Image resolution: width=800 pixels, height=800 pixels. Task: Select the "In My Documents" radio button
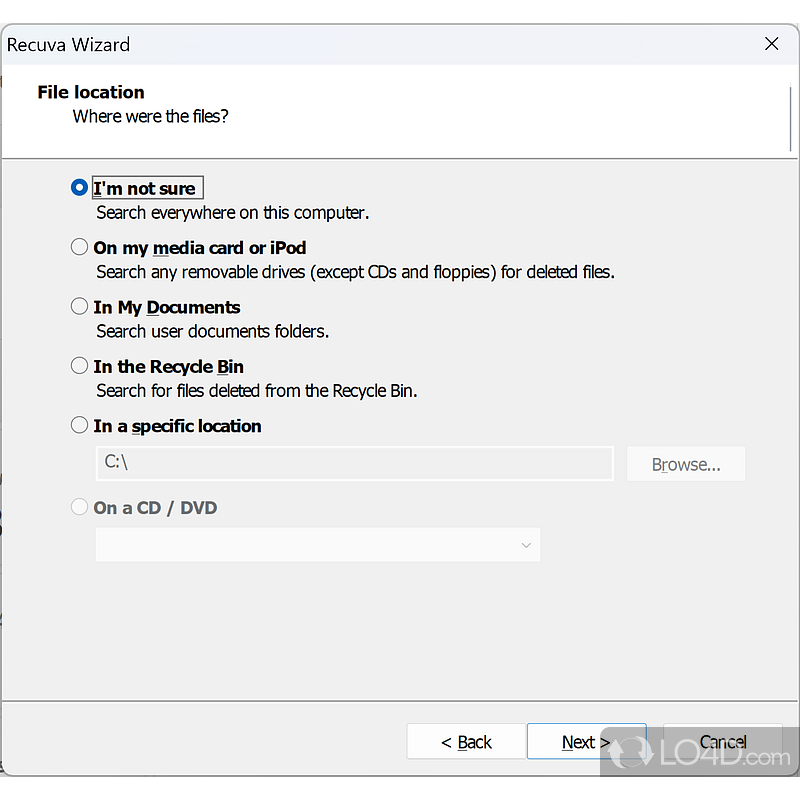(x=80, y=307)
